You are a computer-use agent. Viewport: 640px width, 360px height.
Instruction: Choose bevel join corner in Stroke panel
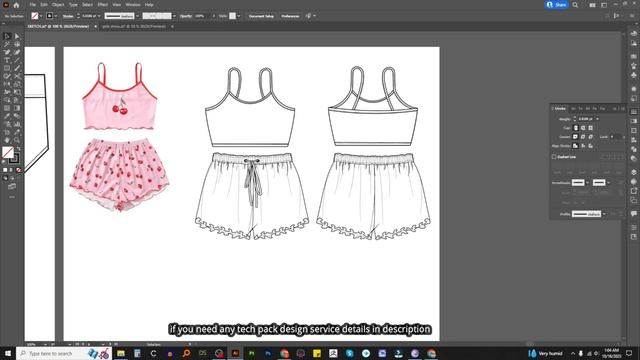pos(590,137)
